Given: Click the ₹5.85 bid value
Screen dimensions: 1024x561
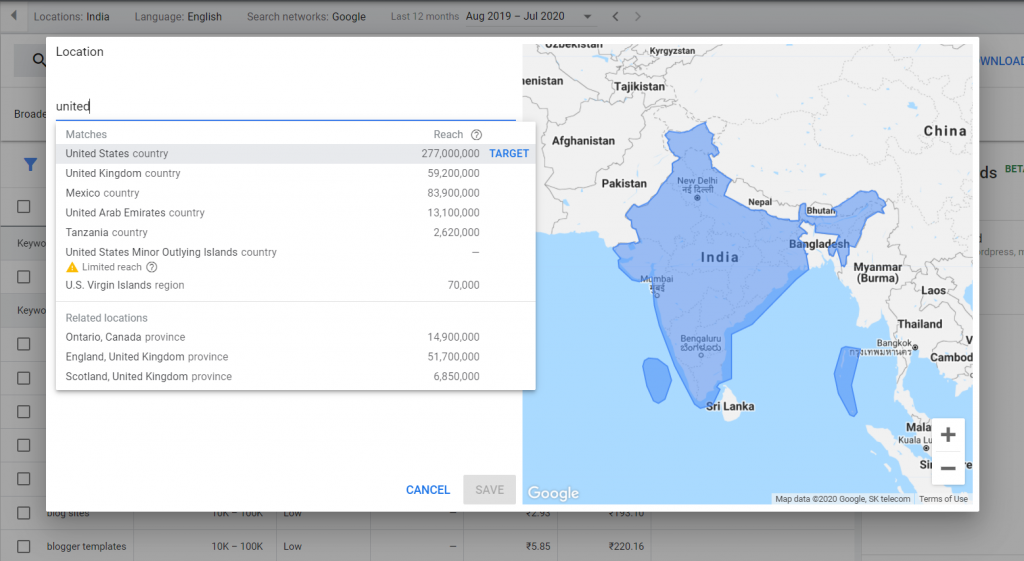Looking at the screenshot, I should point(538,546).
